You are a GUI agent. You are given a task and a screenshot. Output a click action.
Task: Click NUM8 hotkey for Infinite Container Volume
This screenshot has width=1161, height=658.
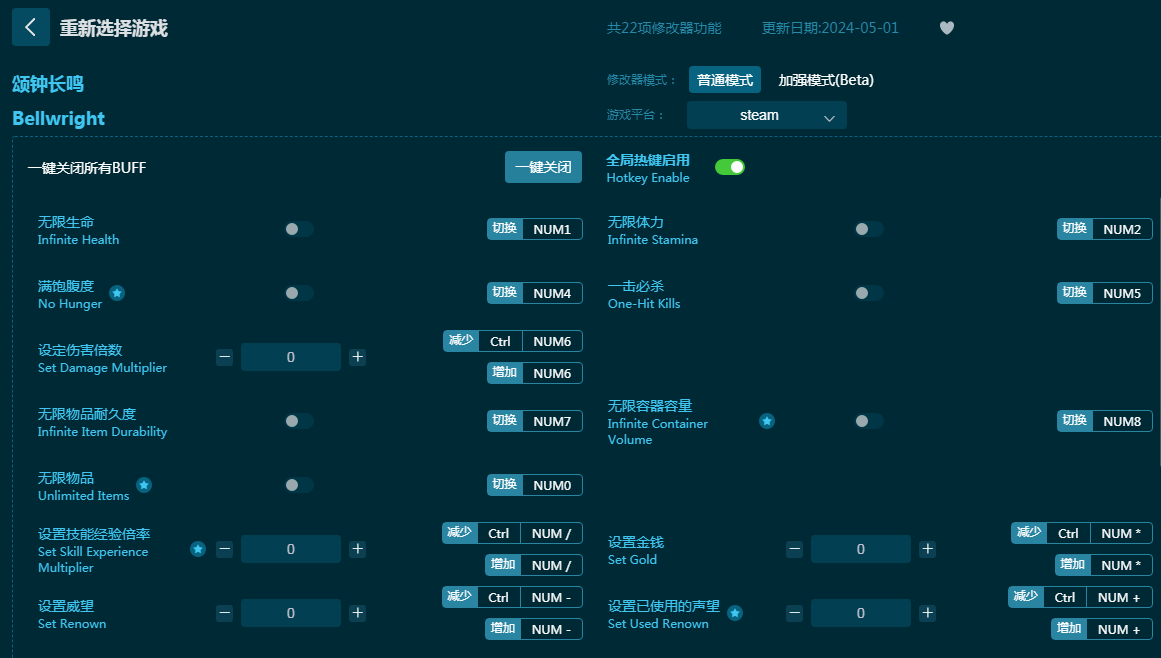1105,421
